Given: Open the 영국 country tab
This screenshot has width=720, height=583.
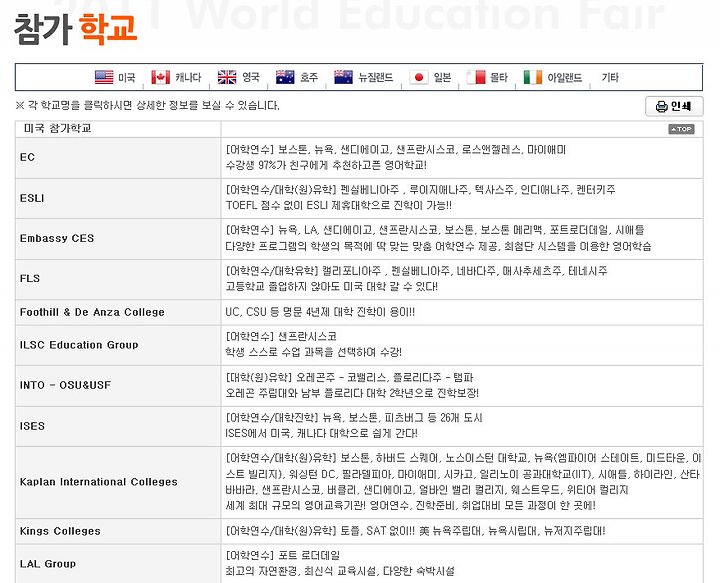Looking at the screenshot, I should coord(251,78).
